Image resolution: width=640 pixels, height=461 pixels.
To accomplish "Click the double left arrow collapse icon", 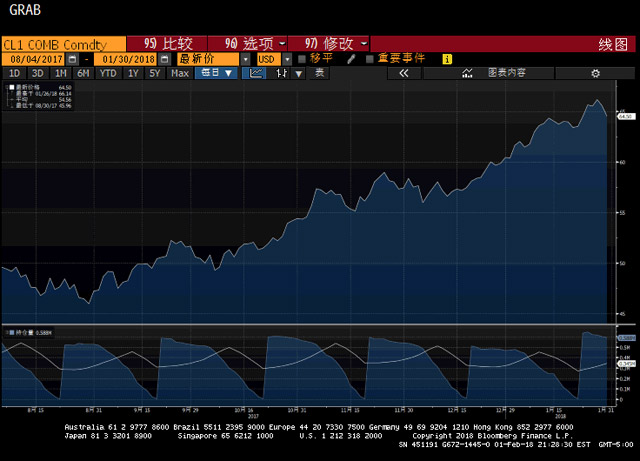I will click(404, 73).
